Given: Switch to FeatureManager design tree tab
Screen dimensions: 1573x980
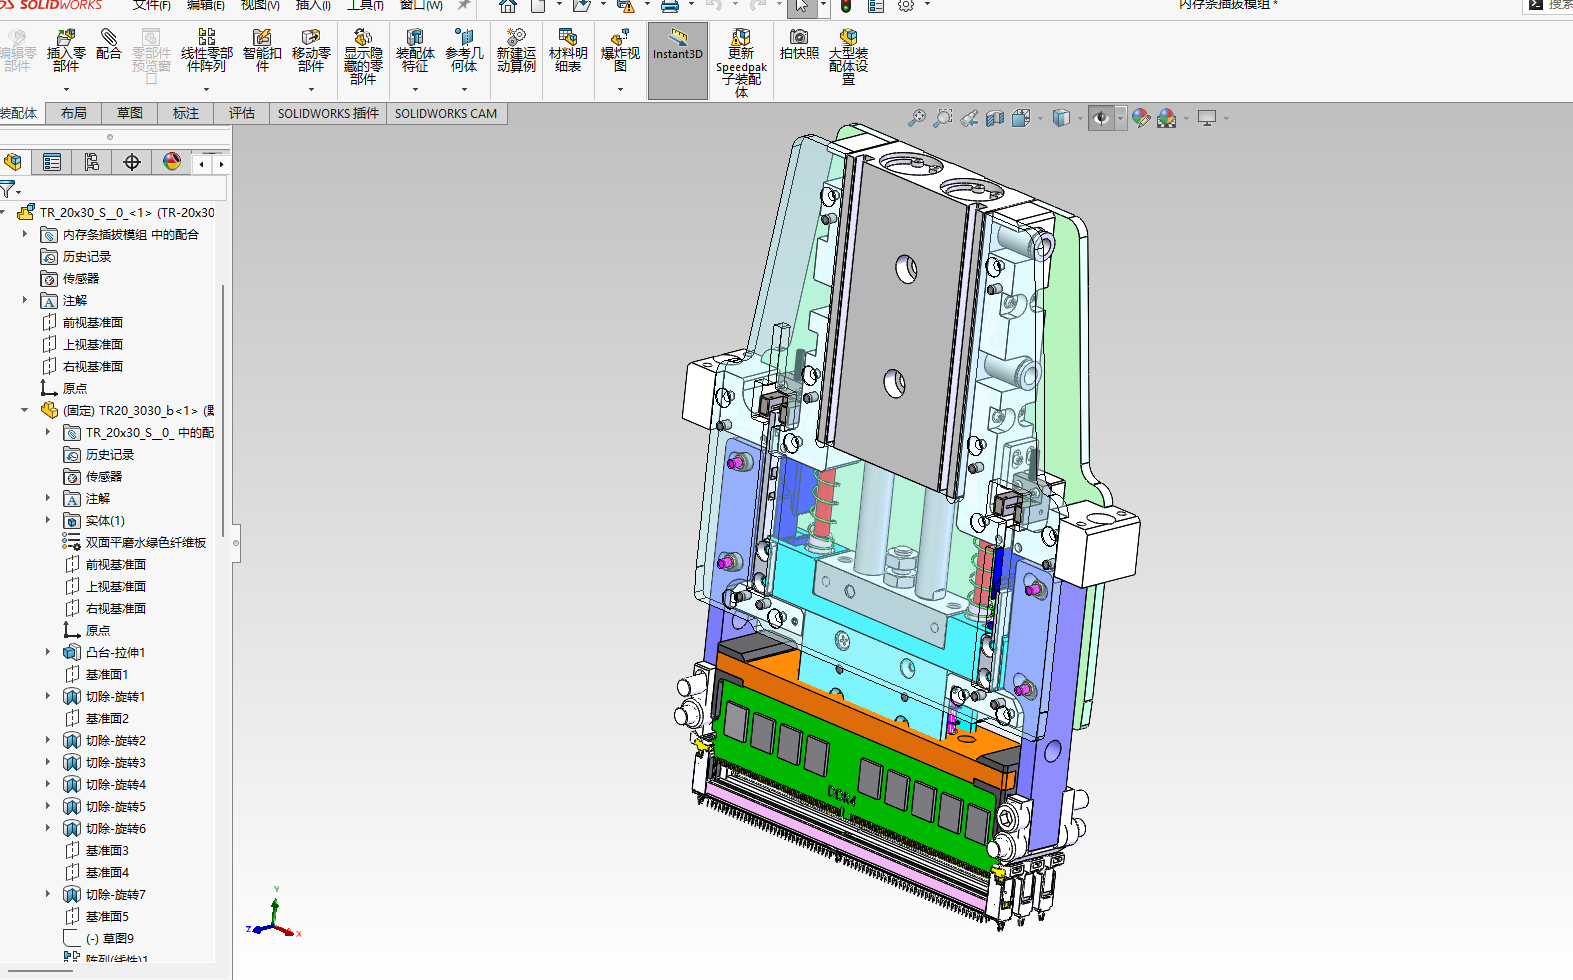Looking at the screenshot, I should pos(13,162).
